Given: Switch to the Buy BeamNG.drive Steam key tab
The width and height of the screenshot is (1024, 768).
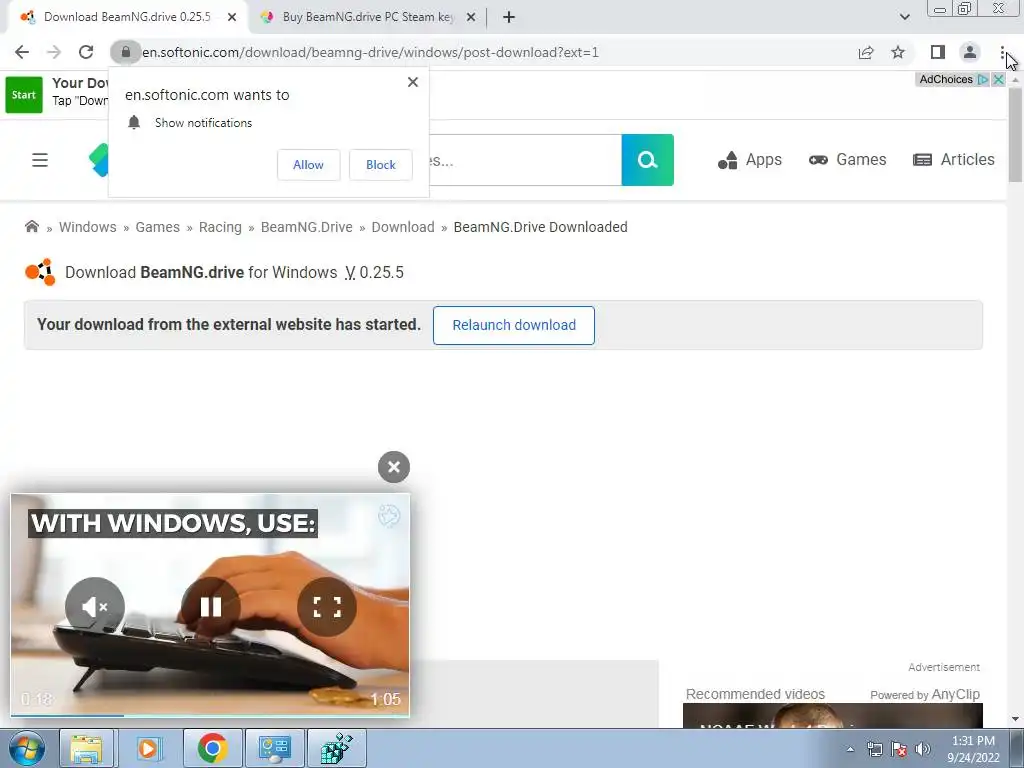Looking at the screenshot, I should click(367, 17).
